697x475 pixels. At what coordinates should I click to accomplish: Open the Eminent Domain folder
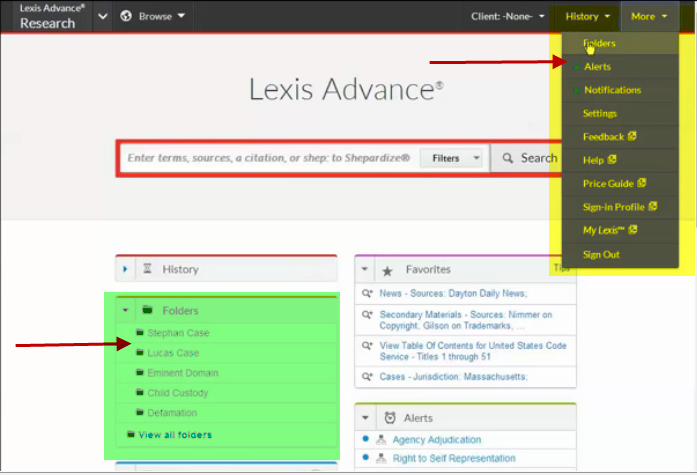[x=183, y=373]
